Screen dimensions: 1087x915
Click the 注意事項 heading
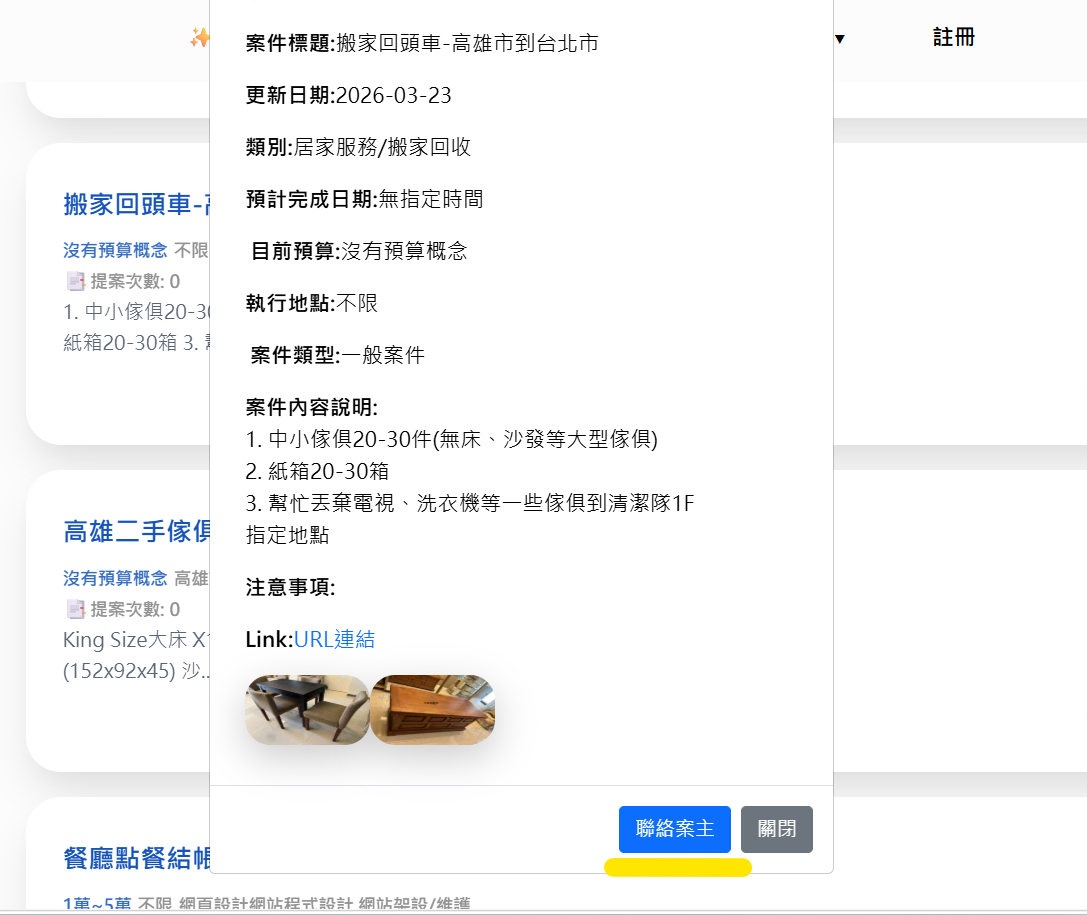coord(290,587)
